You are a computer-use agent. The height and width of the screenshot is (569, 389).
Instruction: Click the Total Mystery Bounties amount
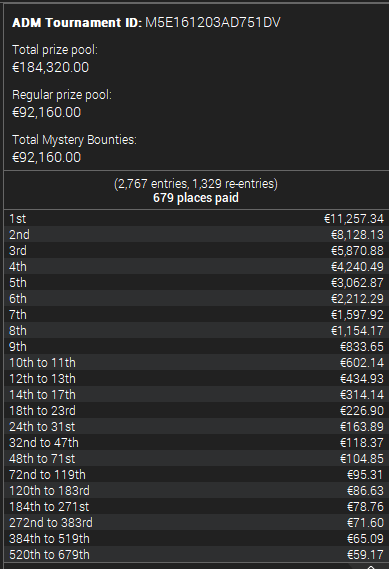46,157
